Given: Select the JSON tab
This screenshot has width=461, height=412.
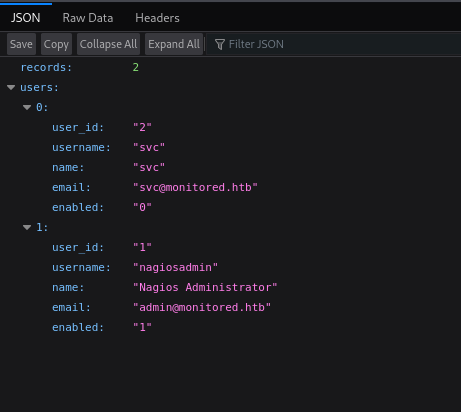Looking at the screenshot, I should (26, 18).
